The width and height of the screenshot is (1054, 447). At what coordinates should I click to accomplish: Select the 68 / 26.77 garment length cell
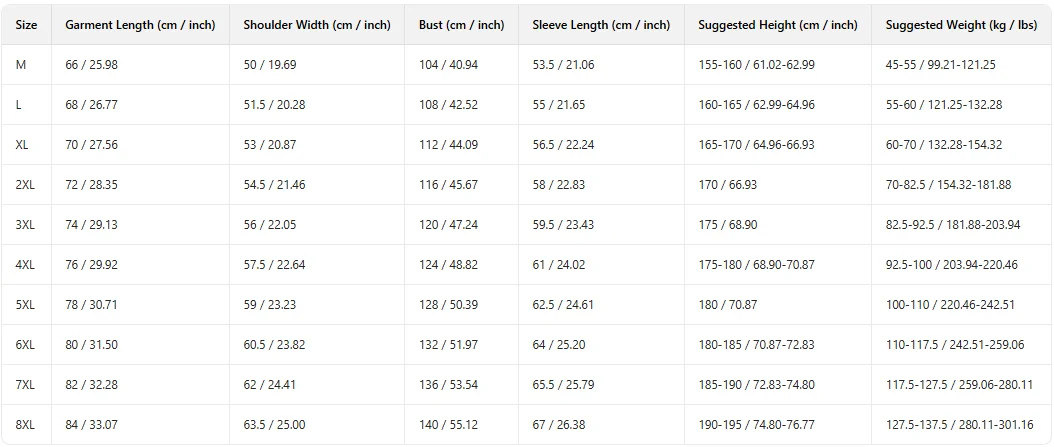coord(91,105)
